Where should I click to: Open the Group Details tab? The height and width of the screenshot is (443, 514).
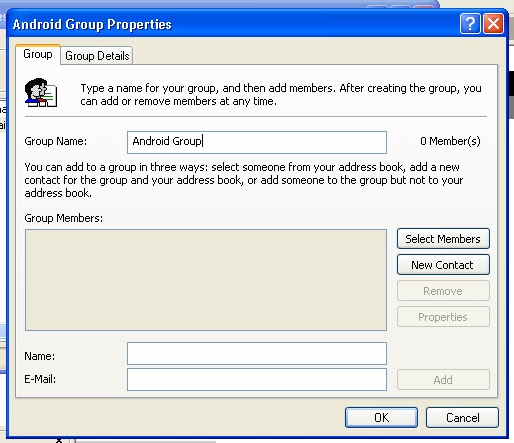coord(97,56)
